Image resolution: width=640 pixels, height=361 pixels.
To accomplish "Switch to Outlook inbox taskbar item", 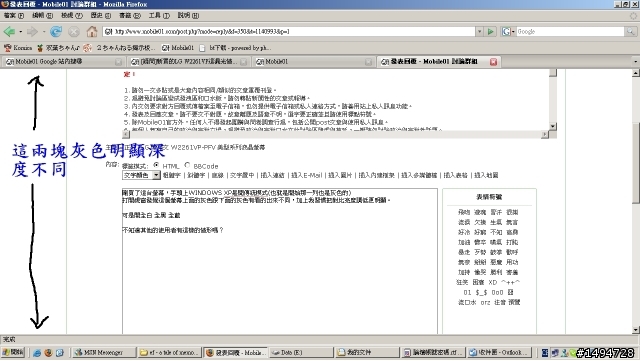I will pyautogui.click(x=498, y=352).
